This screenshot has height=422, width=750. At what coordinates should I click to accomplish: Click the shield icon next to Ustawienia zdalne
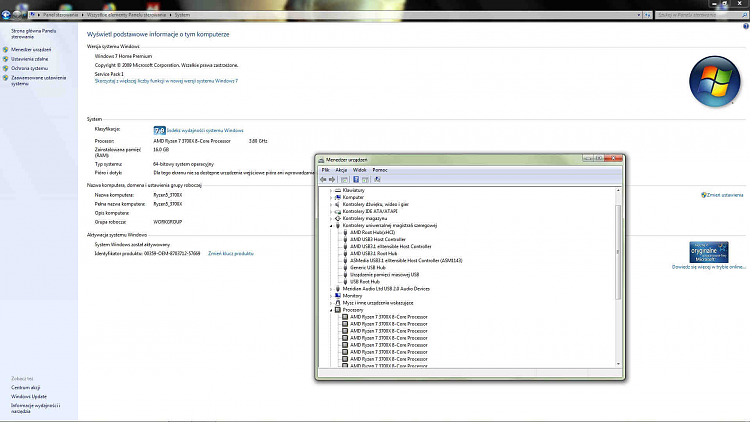(6, 59)
